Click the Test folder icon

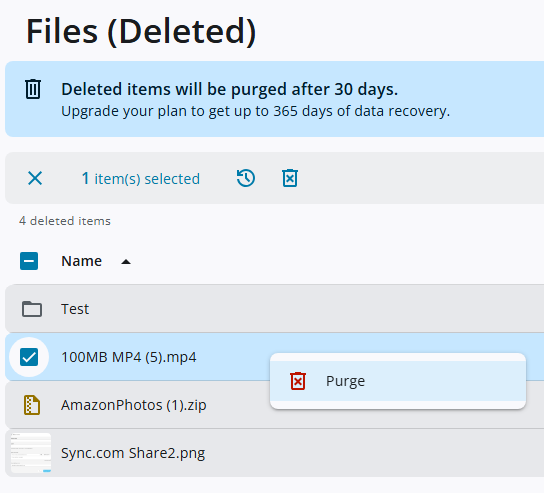pos(32,309)
